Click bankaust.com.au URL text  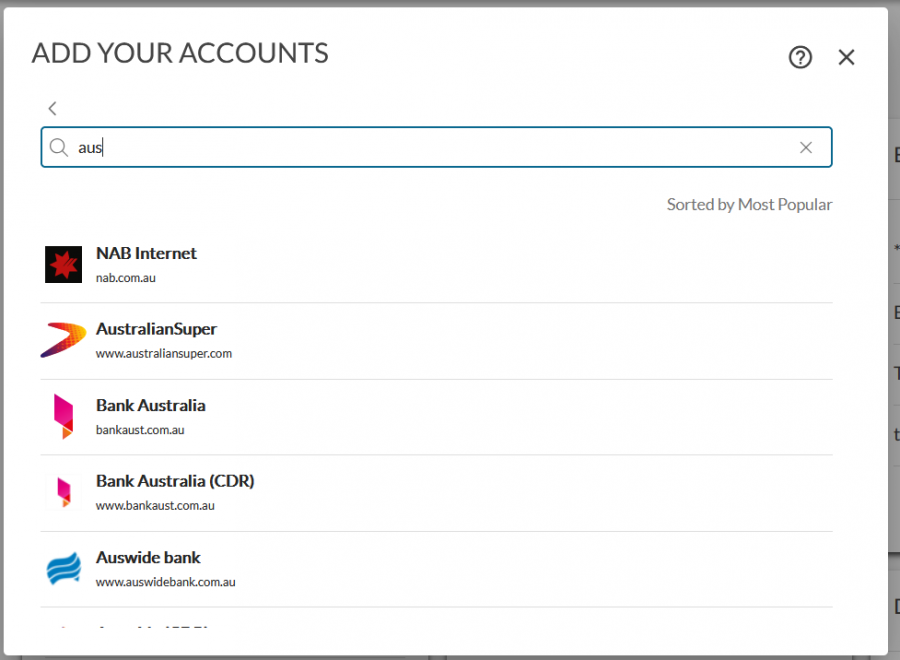coord(140,430)
